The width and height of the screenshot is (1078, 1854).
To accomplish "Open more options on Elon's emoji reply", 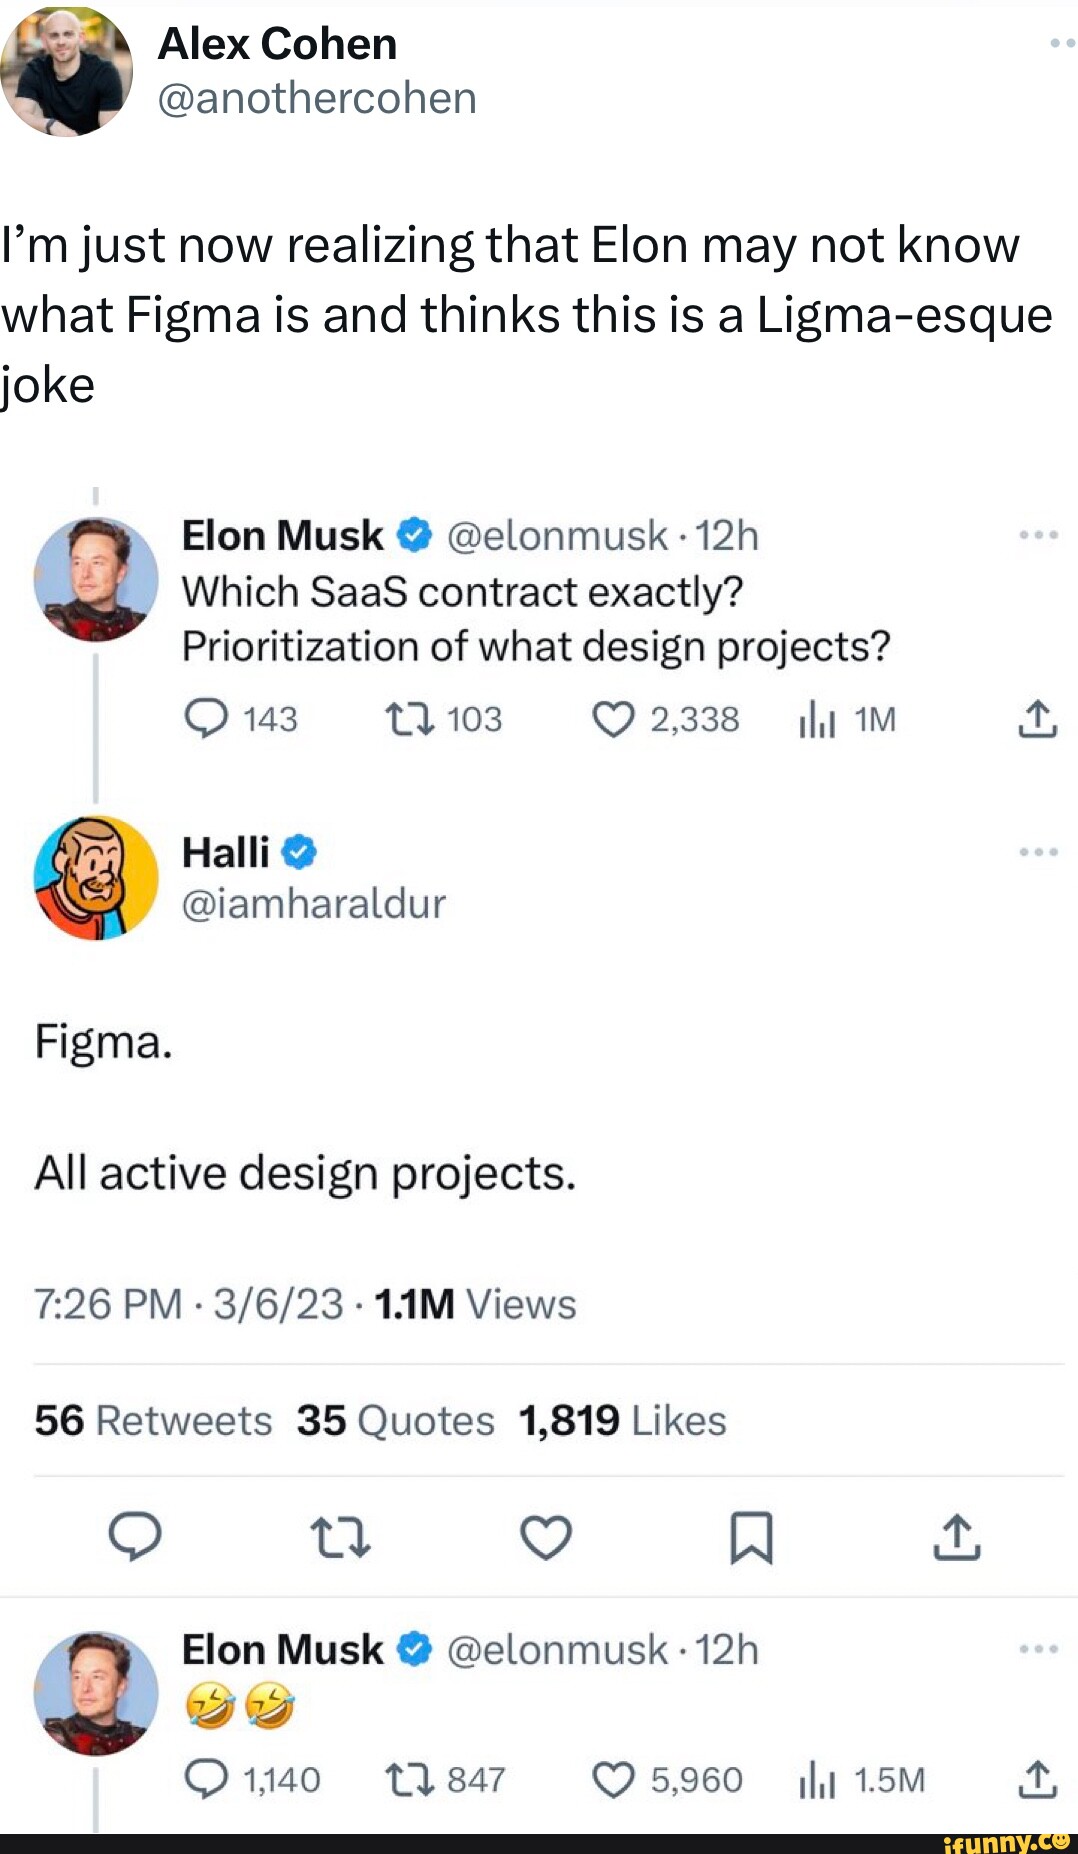I will [1038, 1649].
